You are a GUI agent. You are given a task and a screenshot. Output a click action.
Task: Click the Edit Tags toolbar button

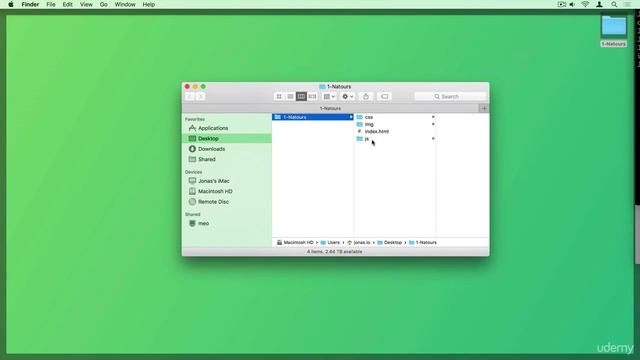click(384, 96)
